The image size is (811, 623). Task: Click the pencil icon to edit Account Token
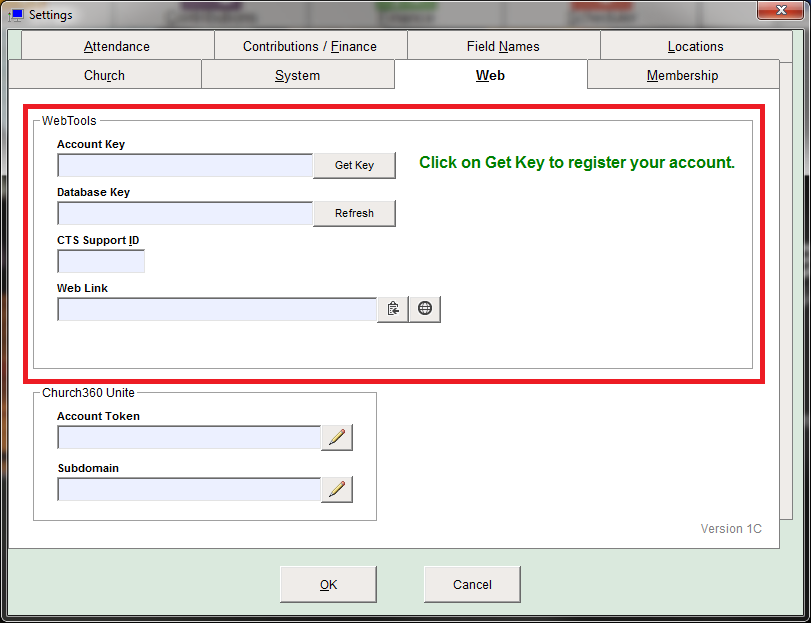click(337, 437)
